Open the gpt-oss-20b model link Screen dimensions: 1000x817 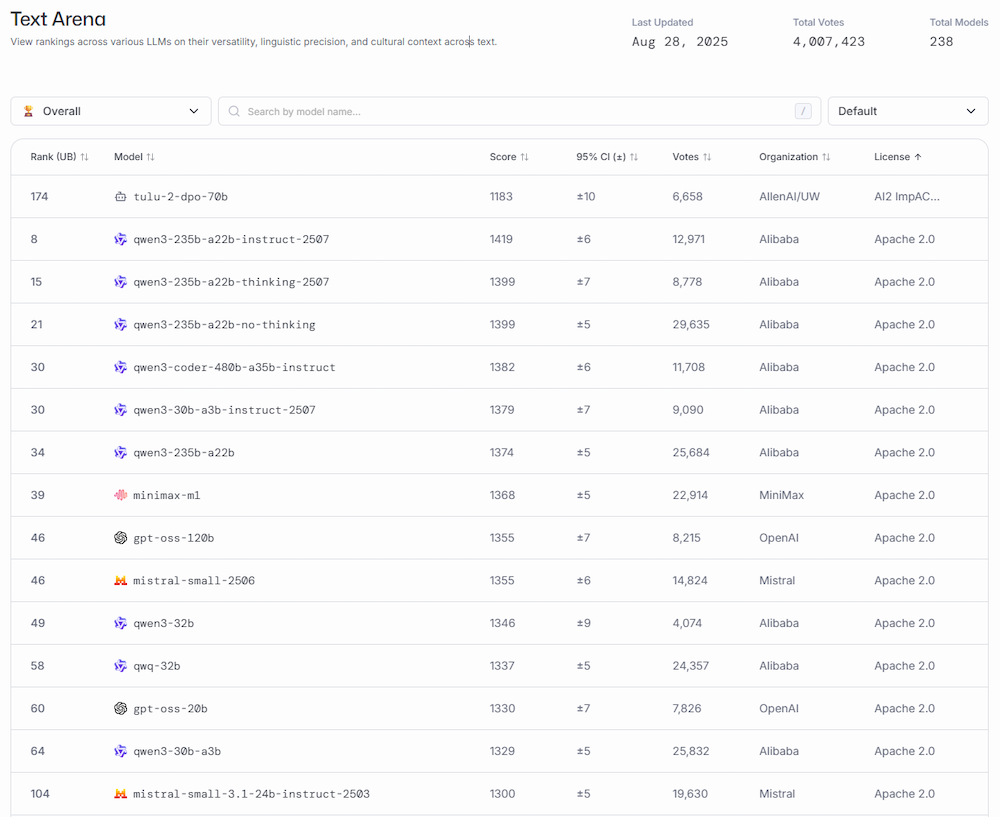(x=170, y=709)
